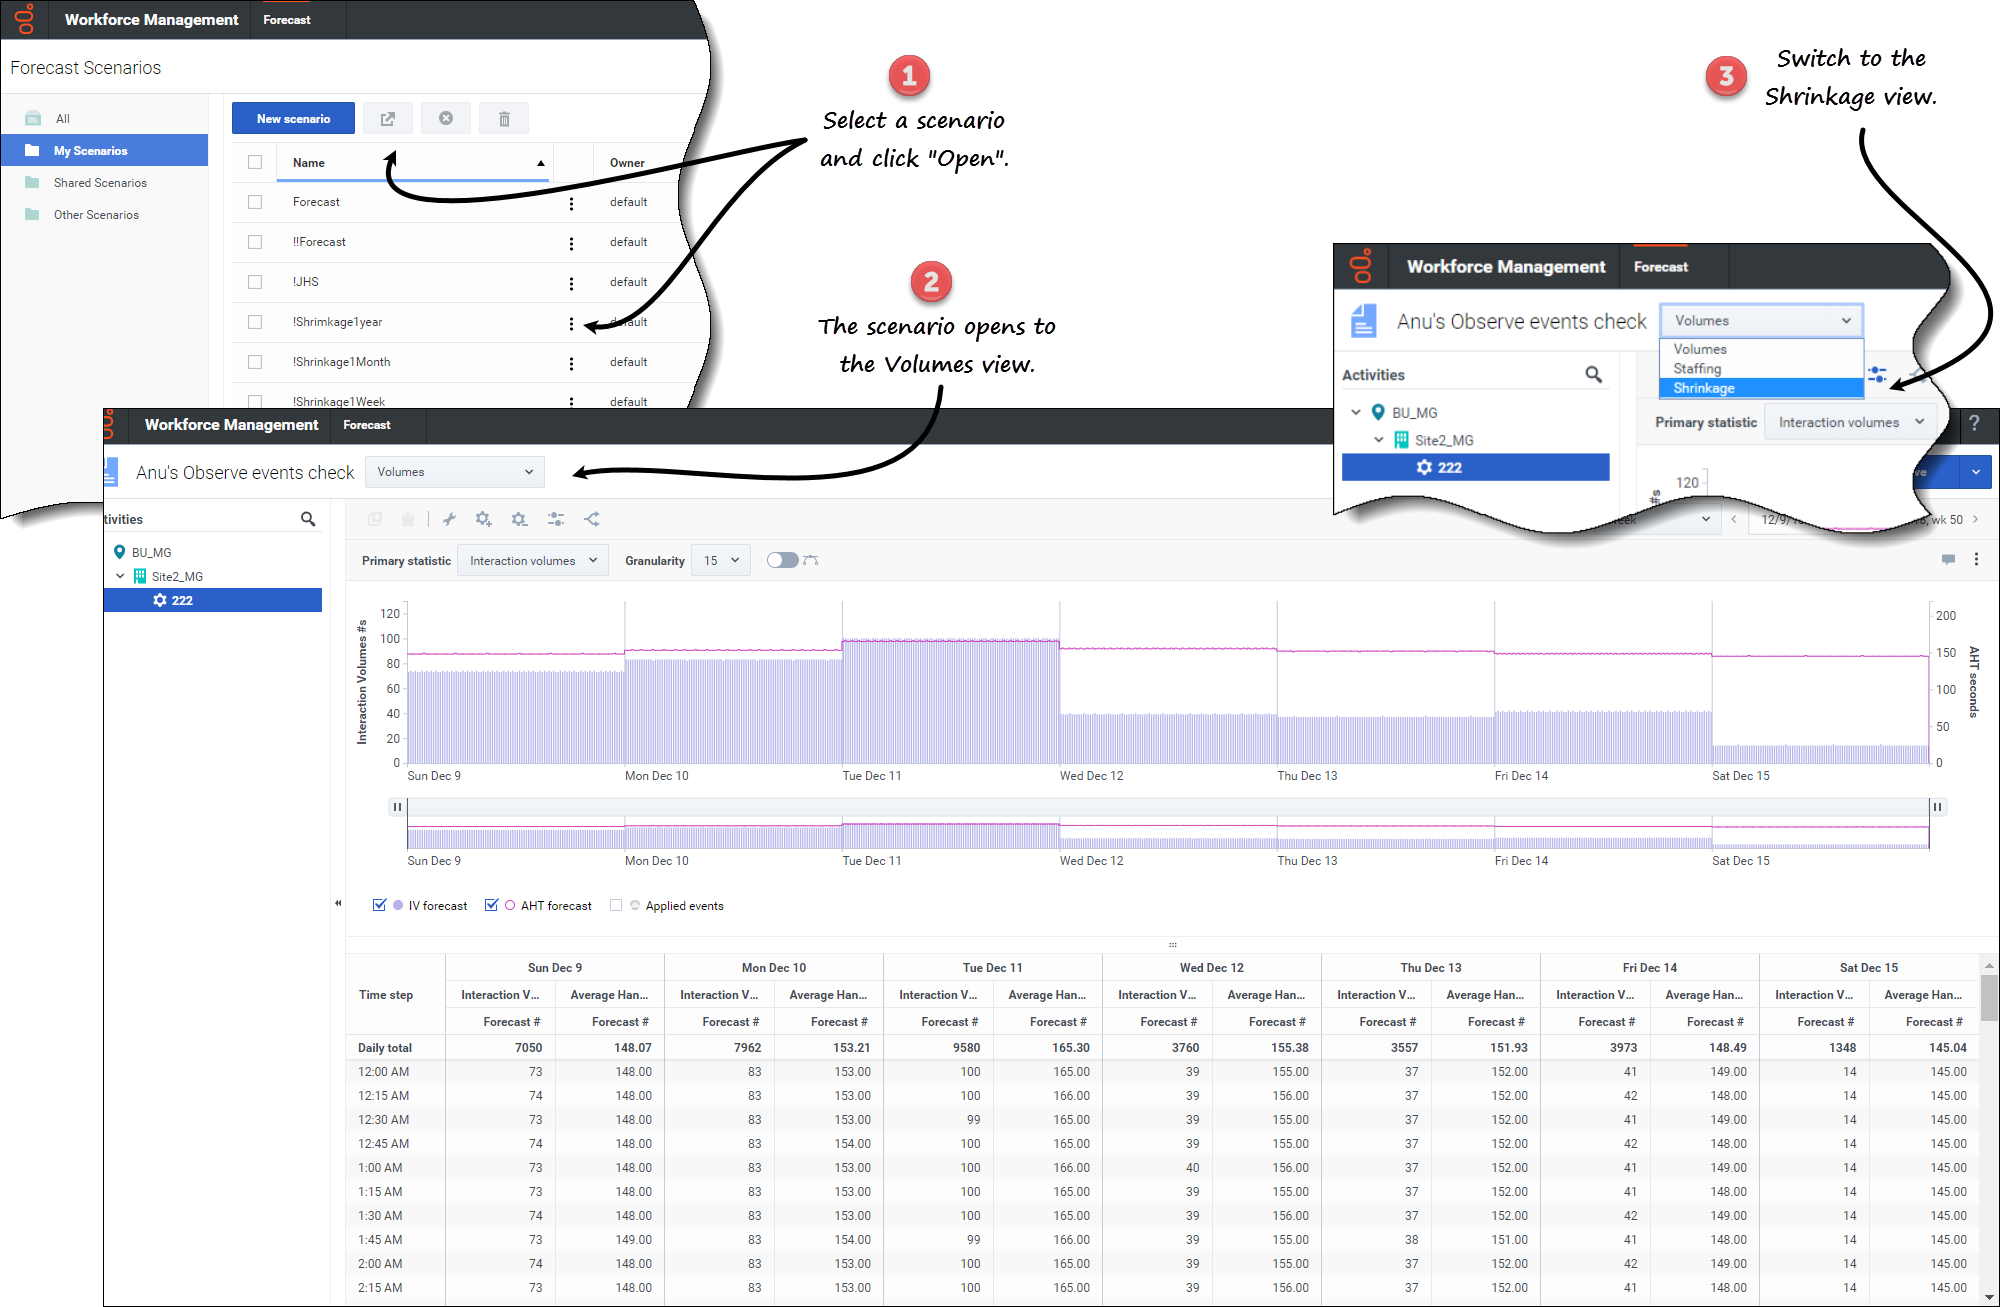2000x1307 pixels.
Task: Click the sliders adjust icon in Volumes toolbar
Action: 556,519
